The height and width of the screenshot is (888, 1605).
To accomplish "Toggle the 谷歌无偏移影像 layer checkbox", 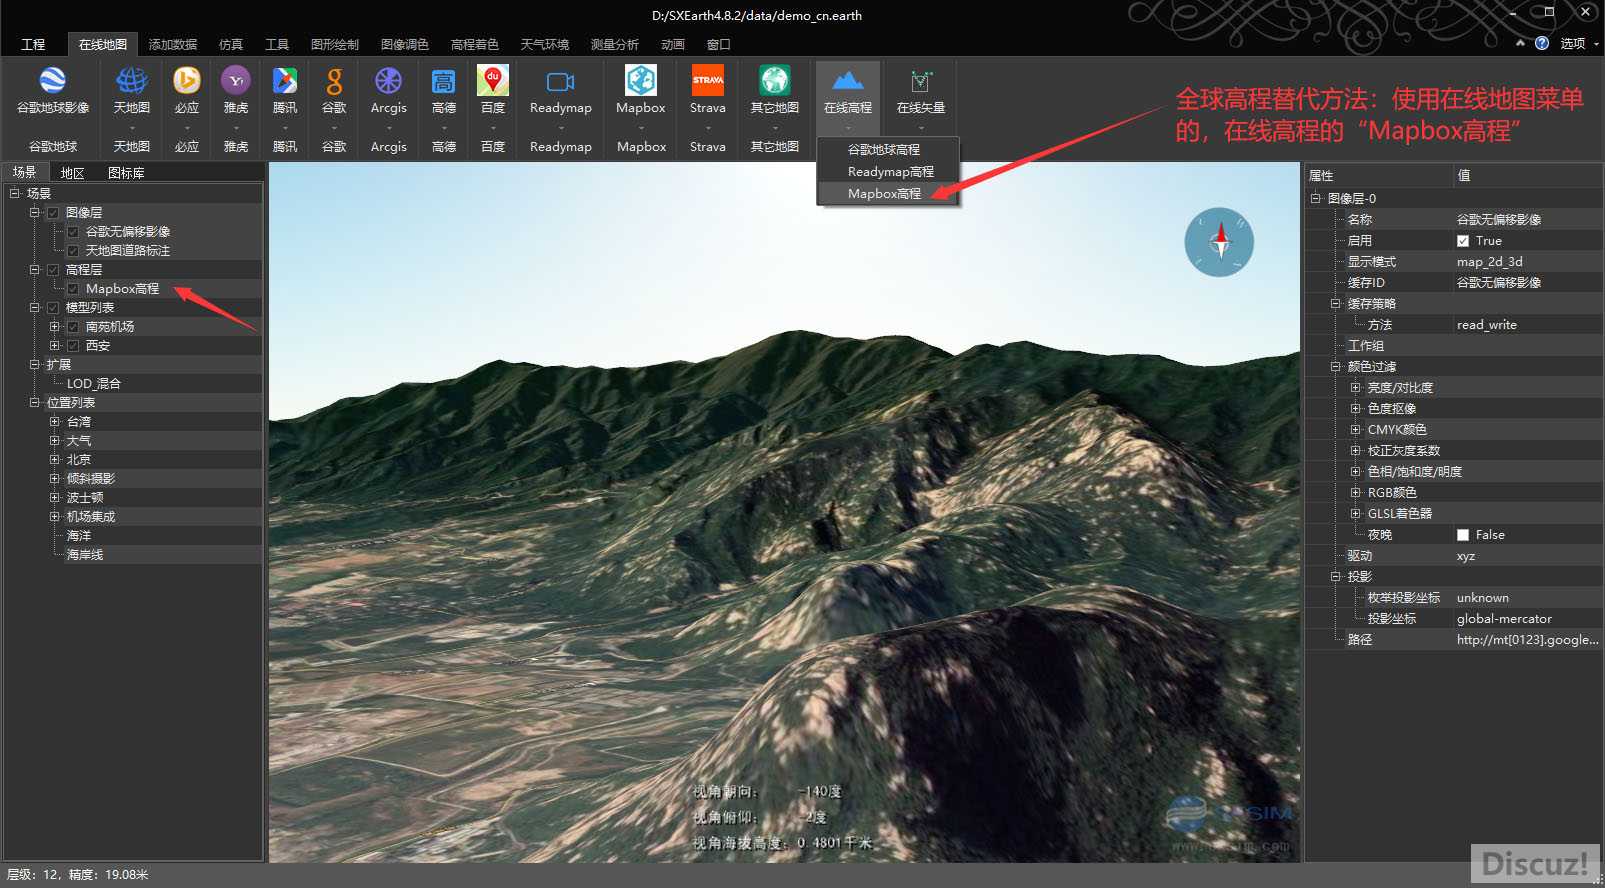I will 73,232.
